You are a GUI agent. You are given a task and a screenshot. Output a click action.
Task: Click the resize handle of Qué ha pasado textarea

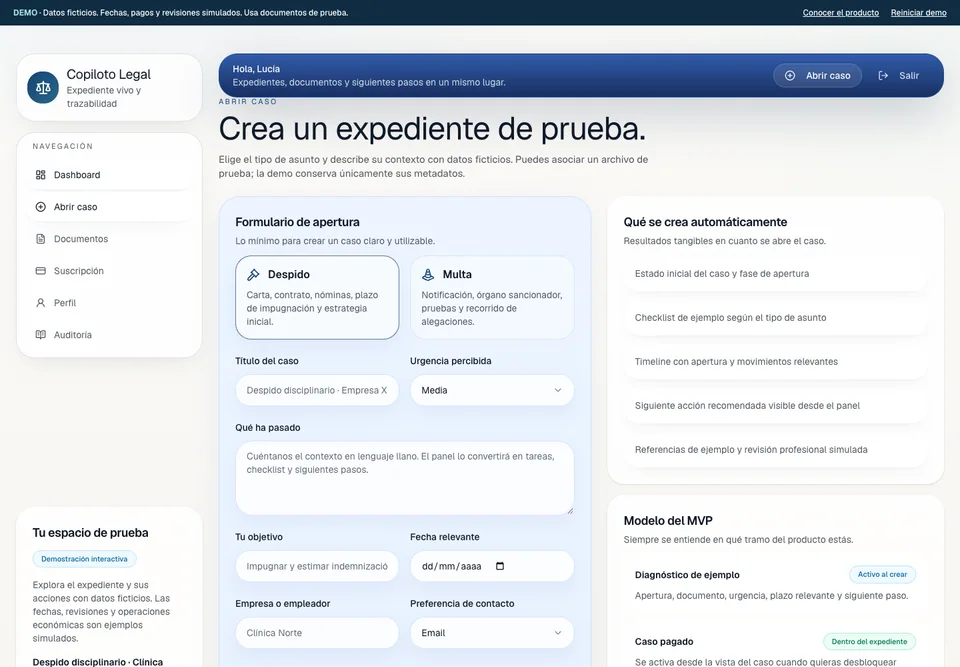tap(570, 510)
